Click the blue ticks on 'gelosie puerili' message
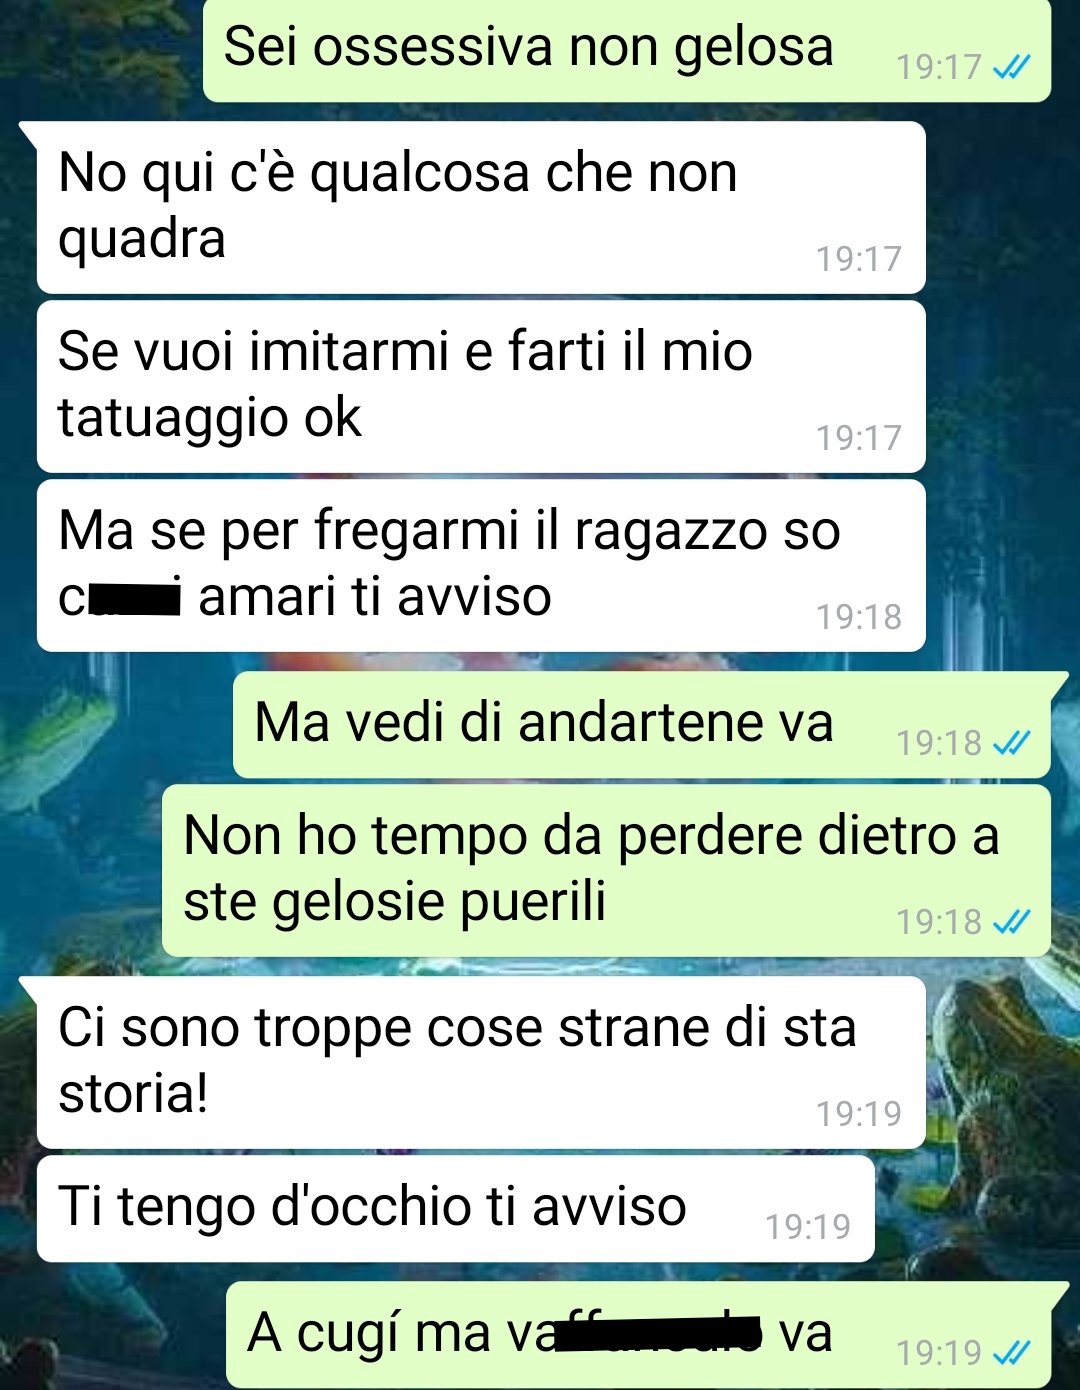 (x=1011, y=921)
